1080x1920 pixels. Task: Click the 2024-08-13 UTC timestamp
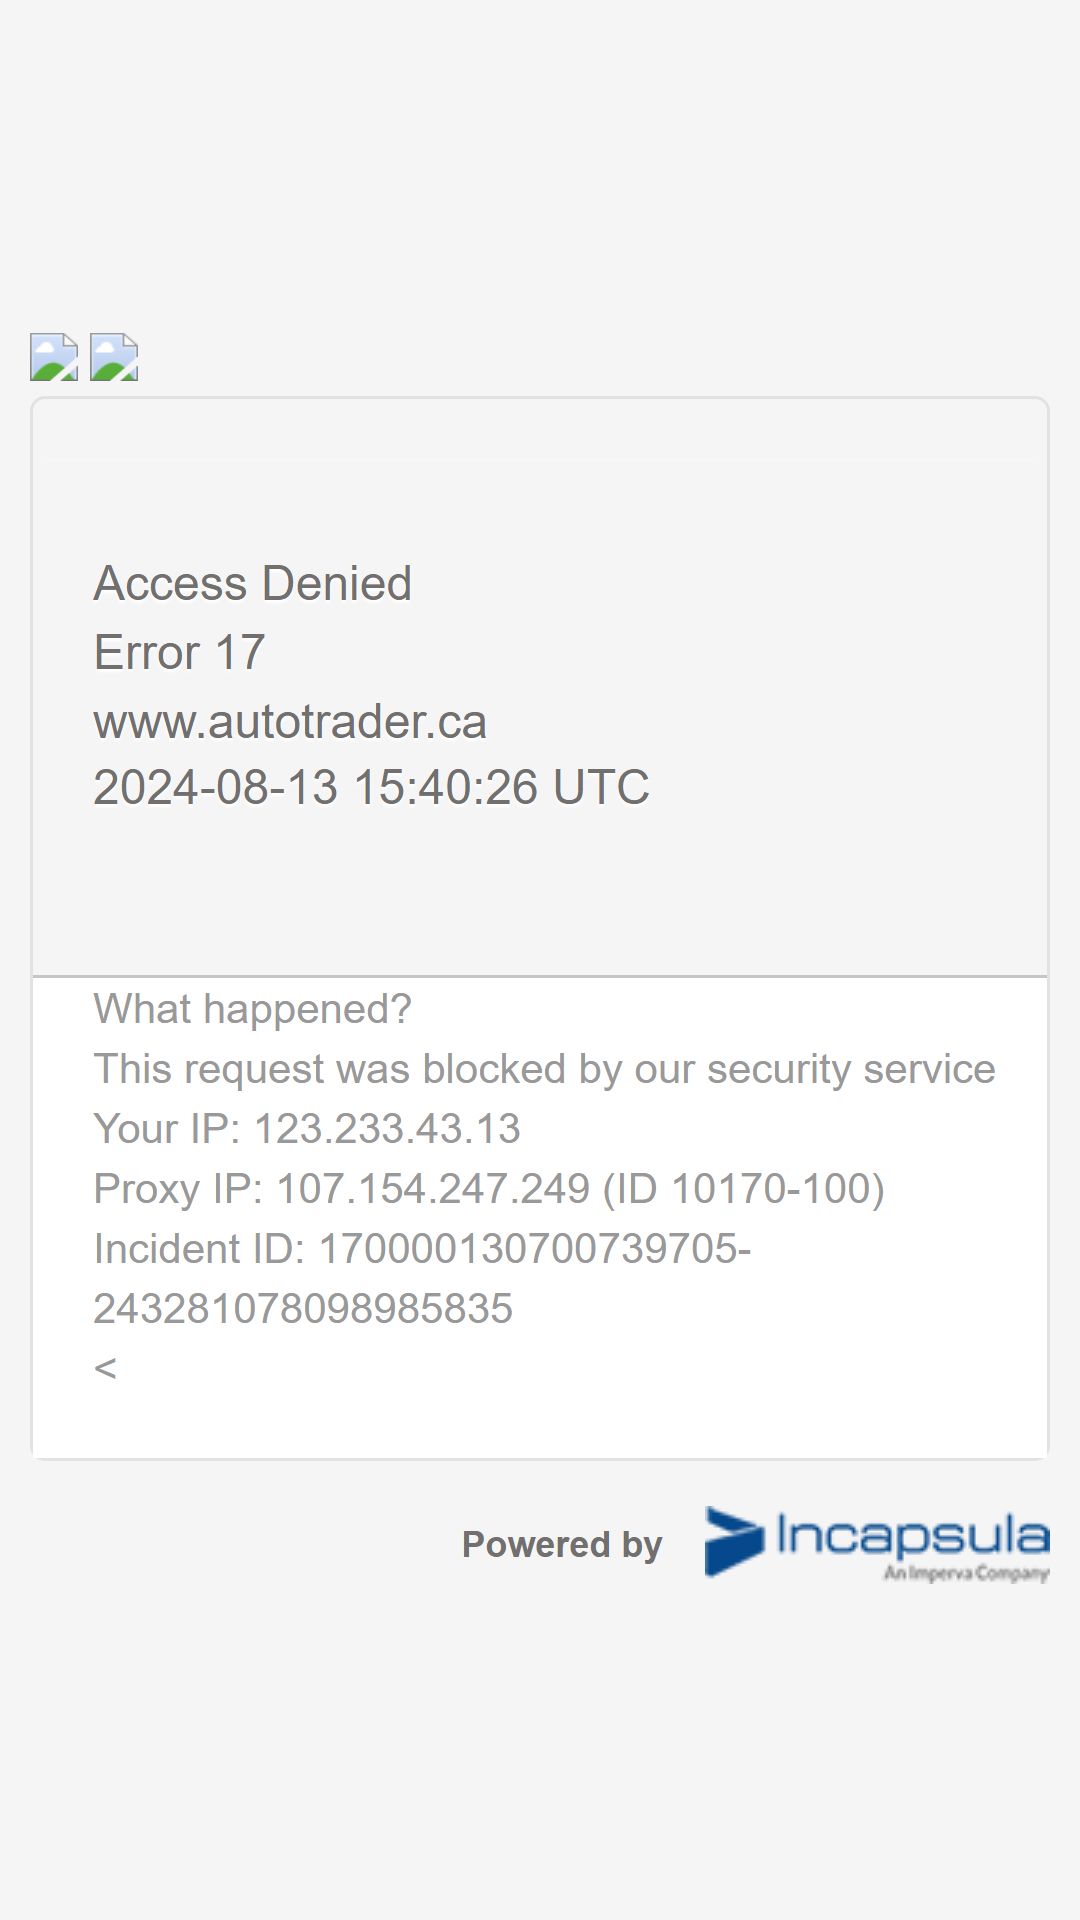(x=371, y=787)
